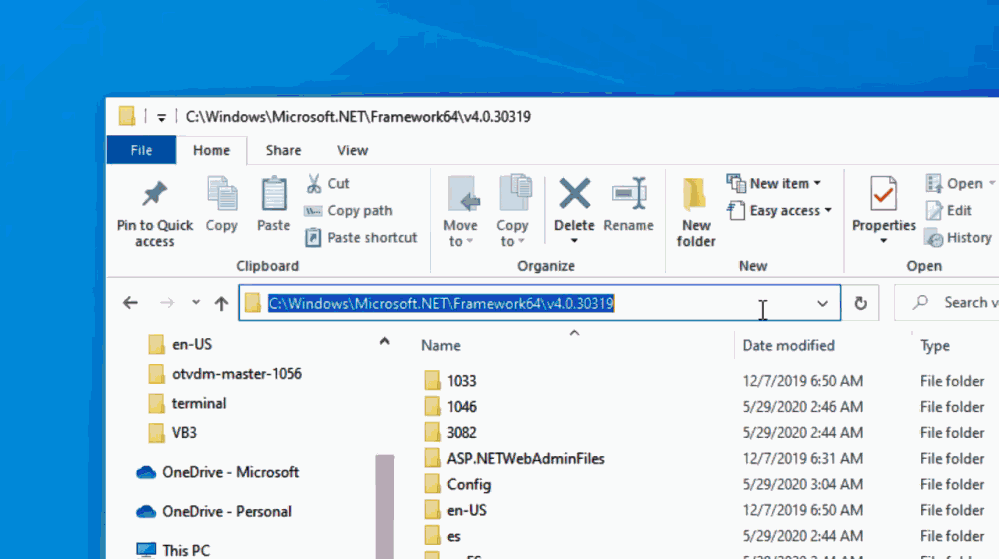Refresh the current folder
Image resolution: width=999 pixels, height=559 pixels.
tap(861, 303)
